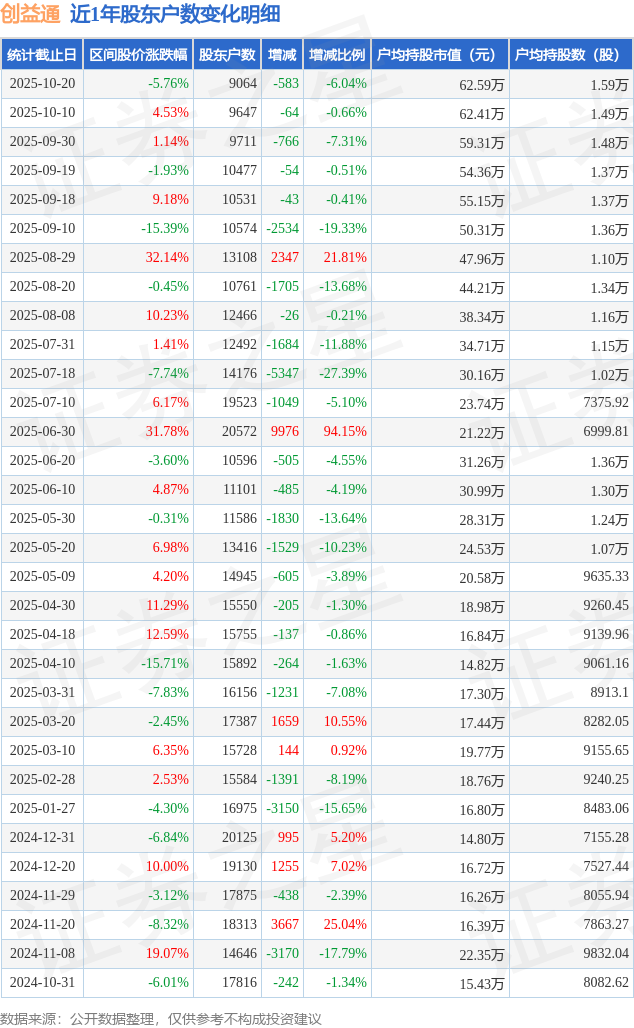This screenshot has height=1028, width=634.
Task: Click the 创益通 stock name in title
Action: point(32,14)
